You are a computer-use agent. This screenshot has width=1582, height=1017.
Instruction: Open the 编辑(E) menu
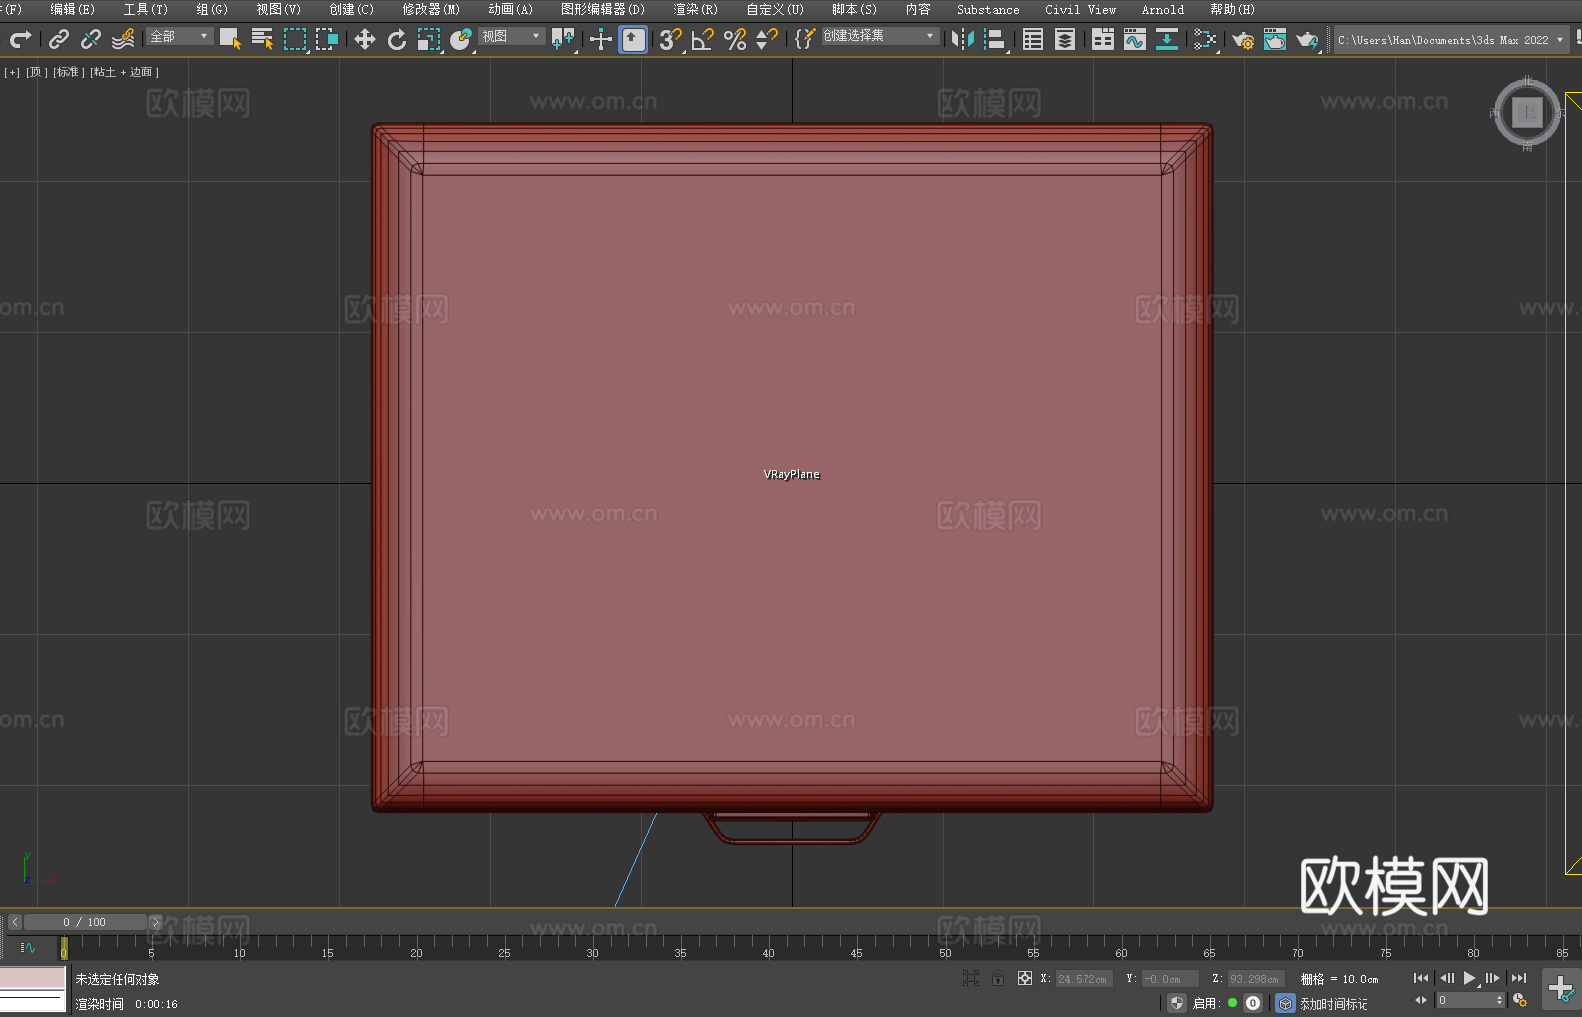coord(72,9)
